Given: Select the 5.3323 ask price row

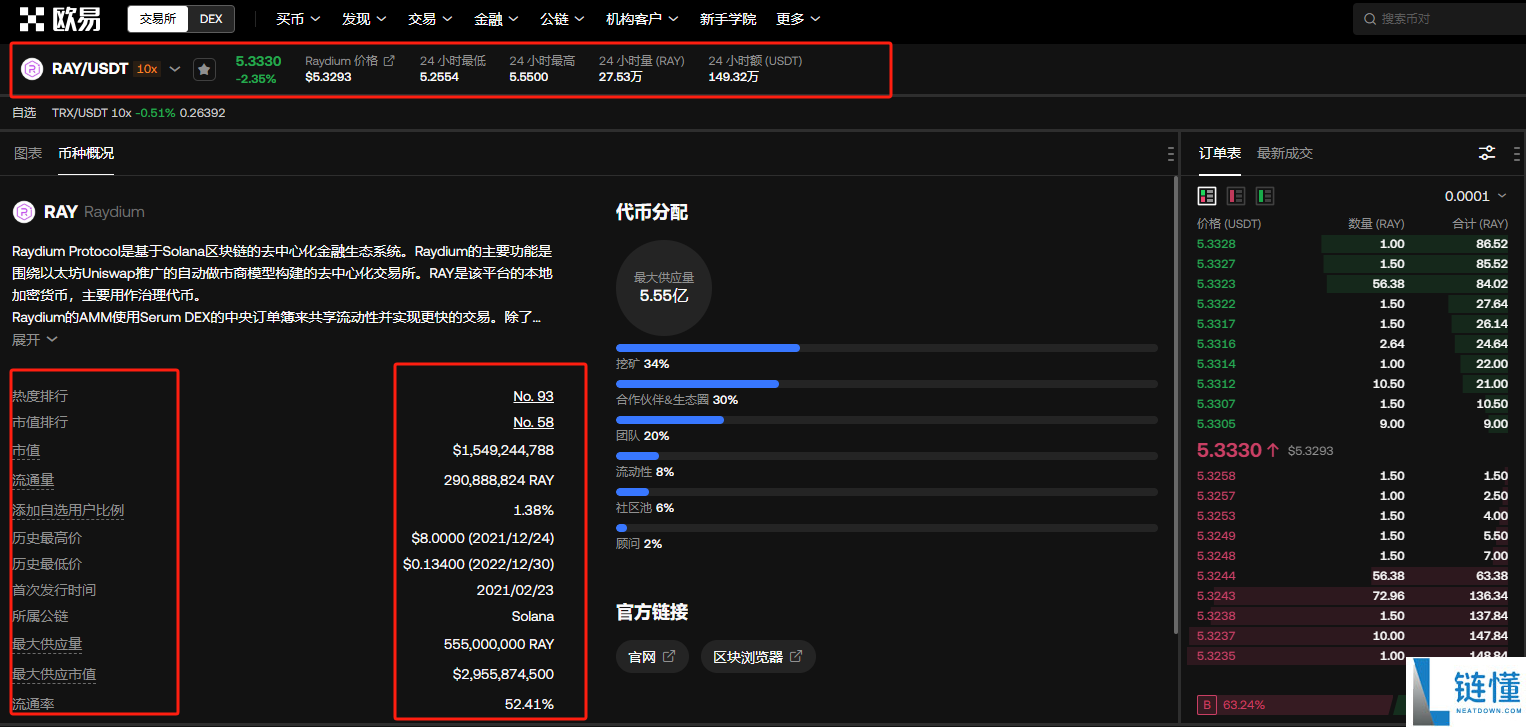Looking at the screenshot, I should click(x=1352, y=284).
